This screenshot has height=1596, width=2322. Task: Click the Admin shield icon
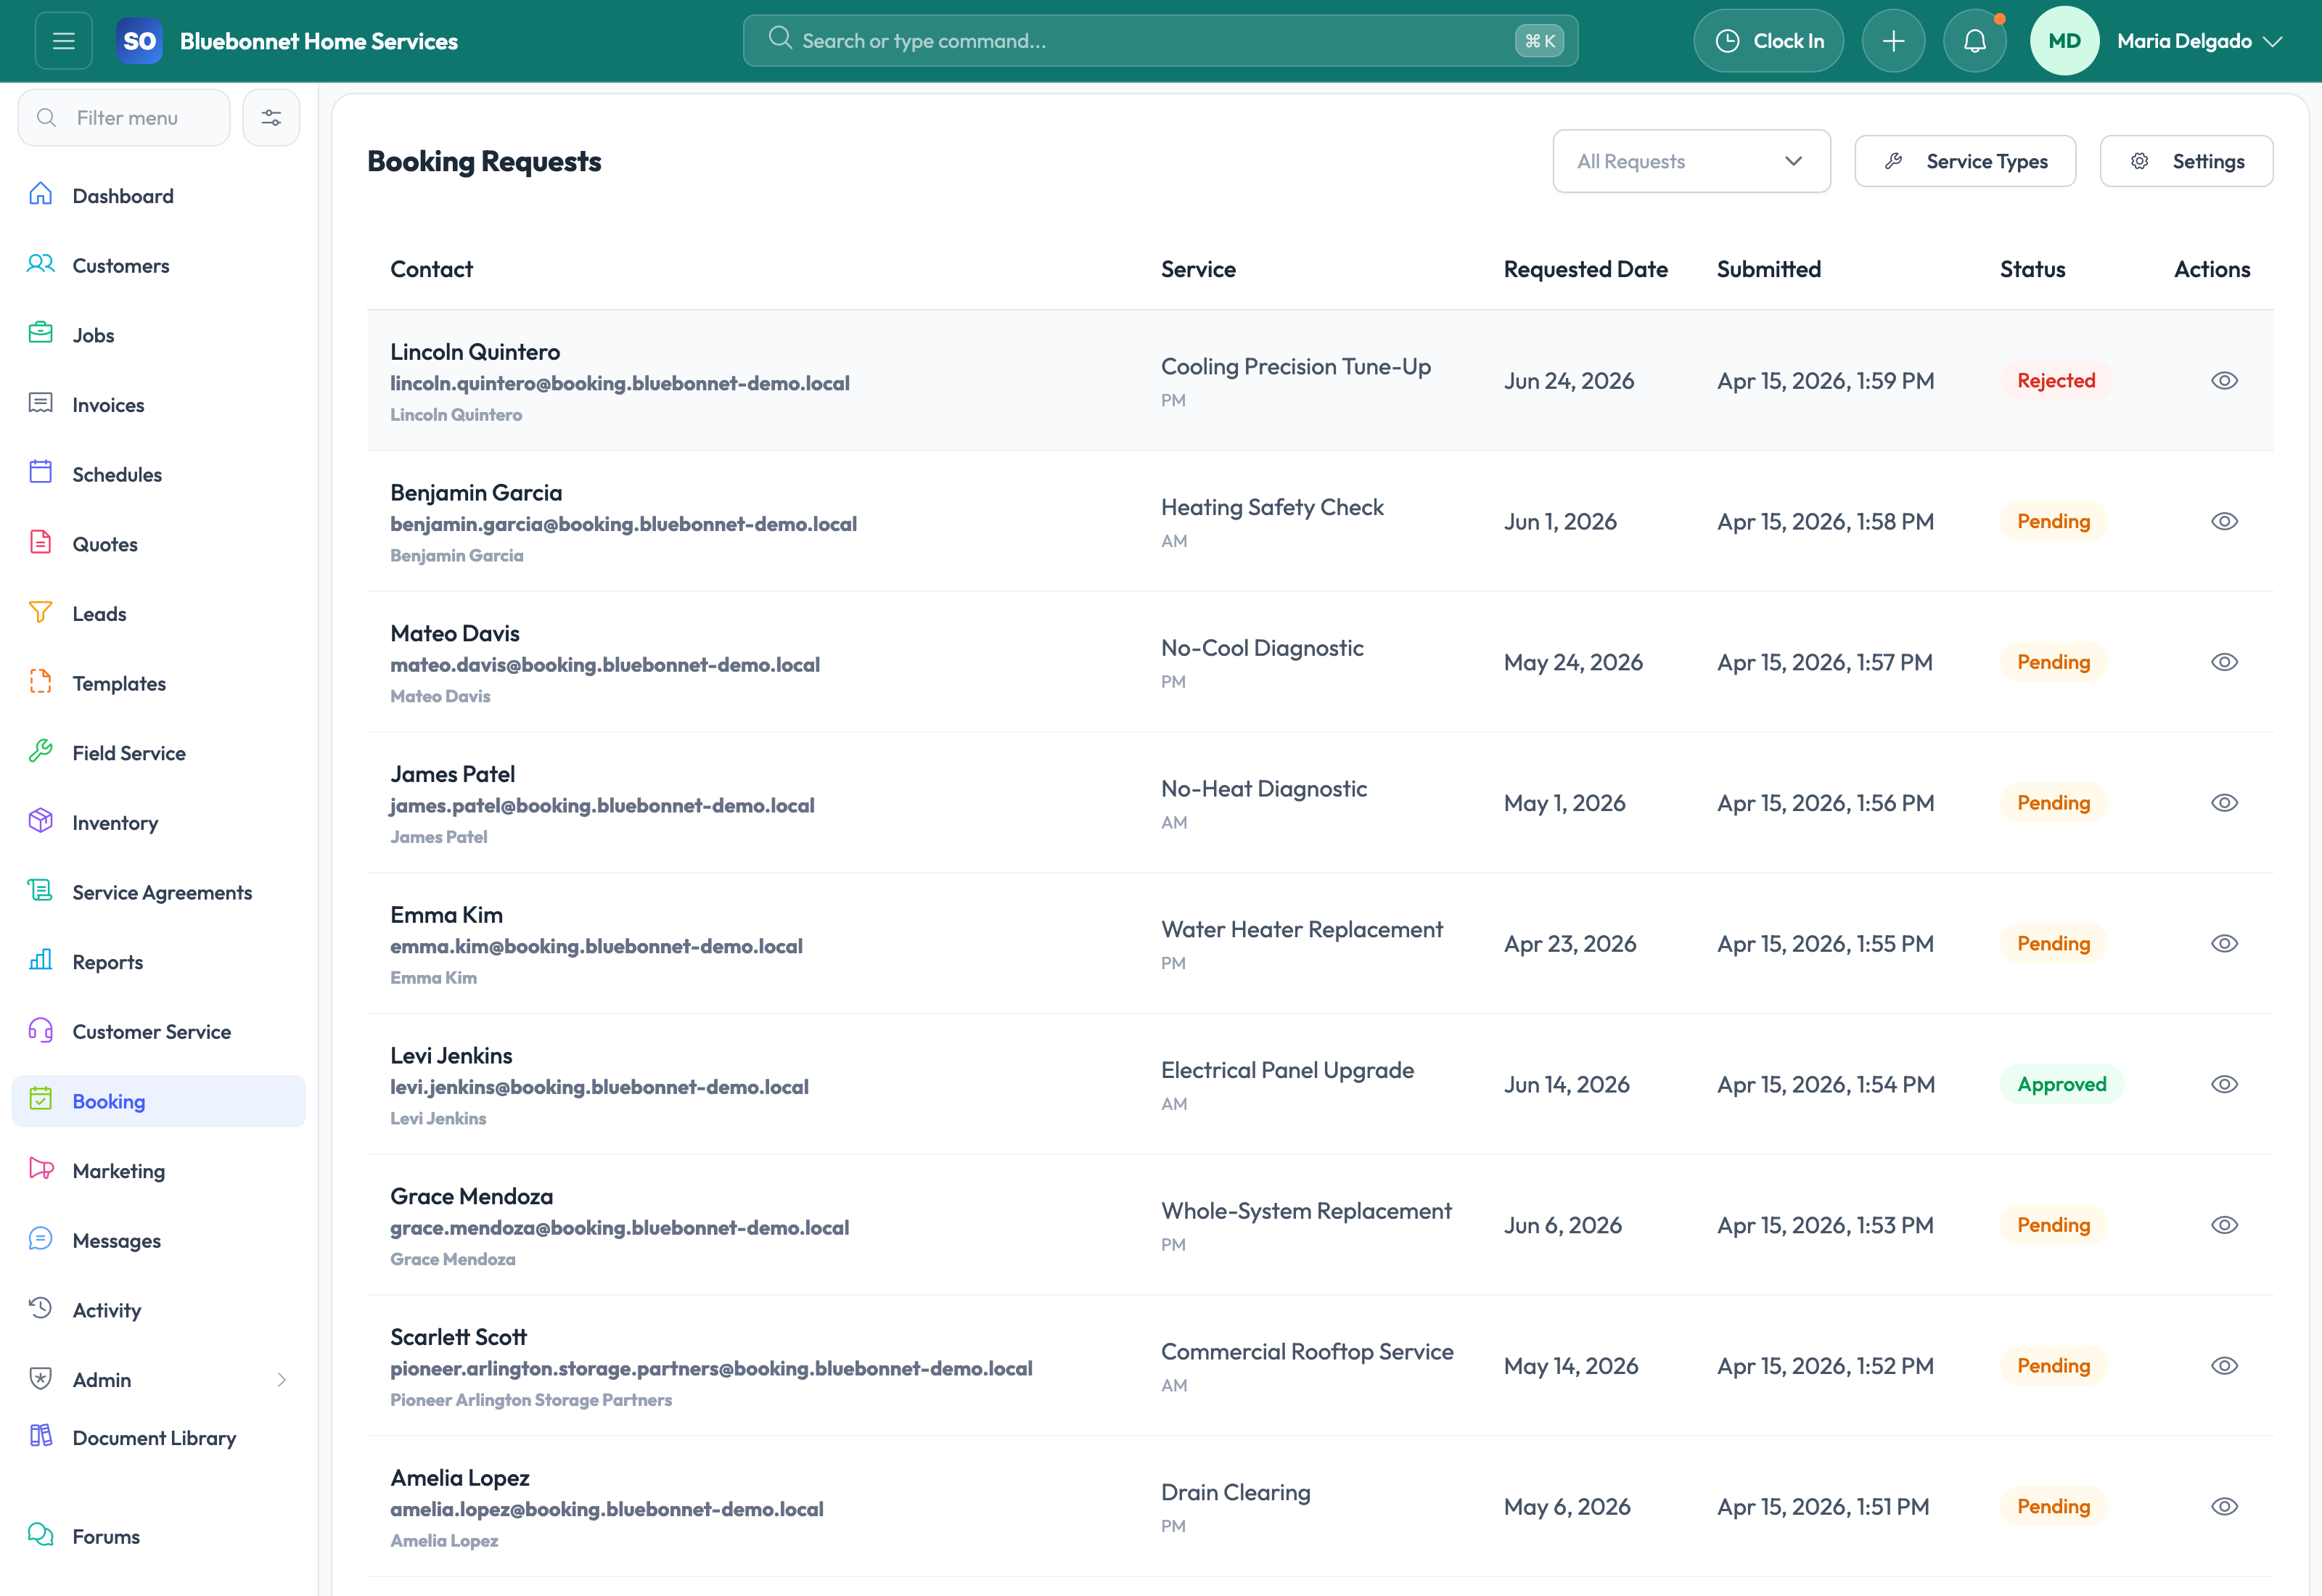(x=40, y=1378)
